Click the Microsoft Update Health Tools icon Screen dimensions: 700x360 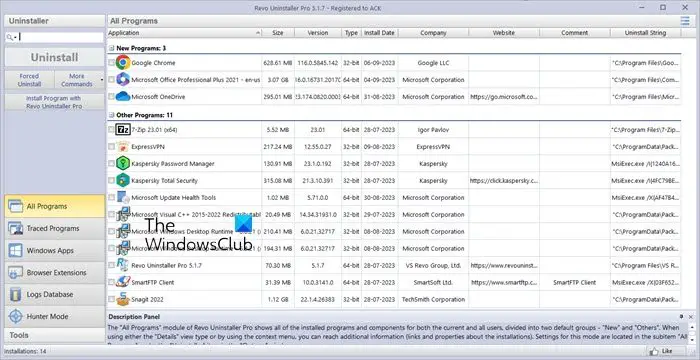pyautogui.click(x=123, y=197)
